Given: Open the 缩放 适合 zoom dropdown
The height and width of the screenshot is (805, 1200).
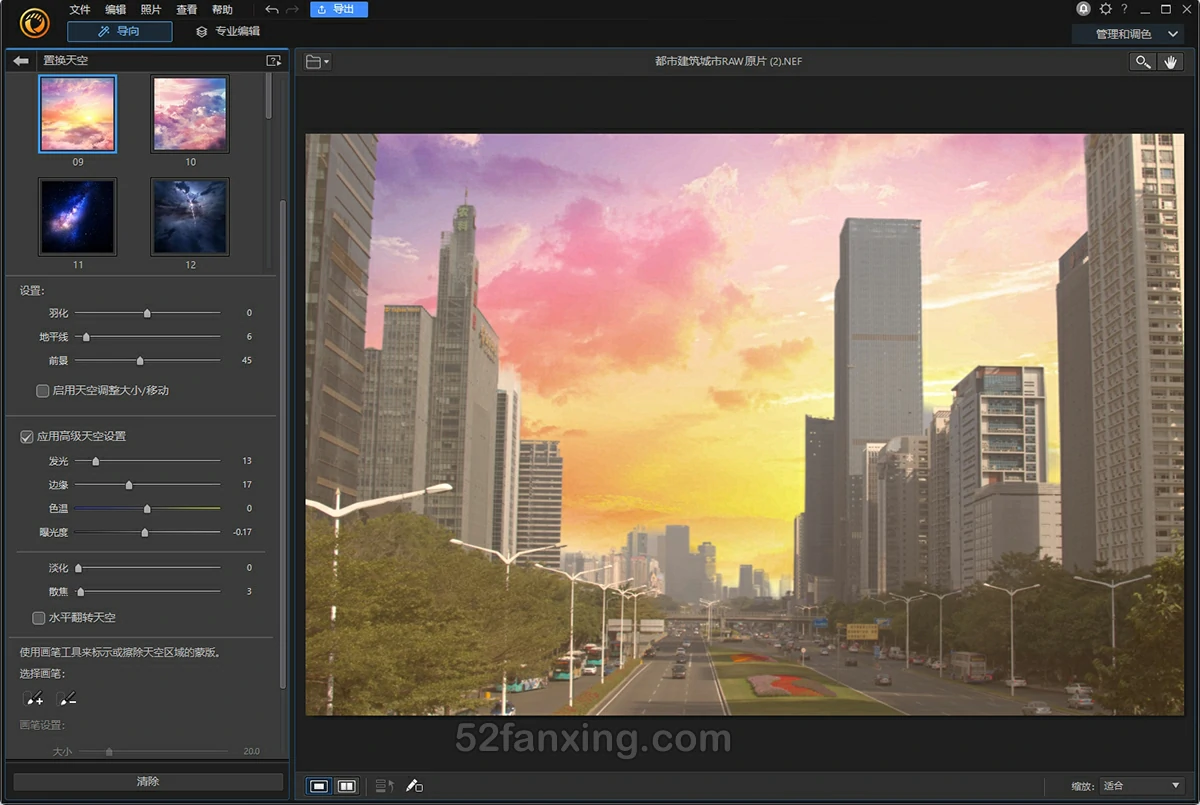Looking at the screenshot, I should (x=1141, y=786).
